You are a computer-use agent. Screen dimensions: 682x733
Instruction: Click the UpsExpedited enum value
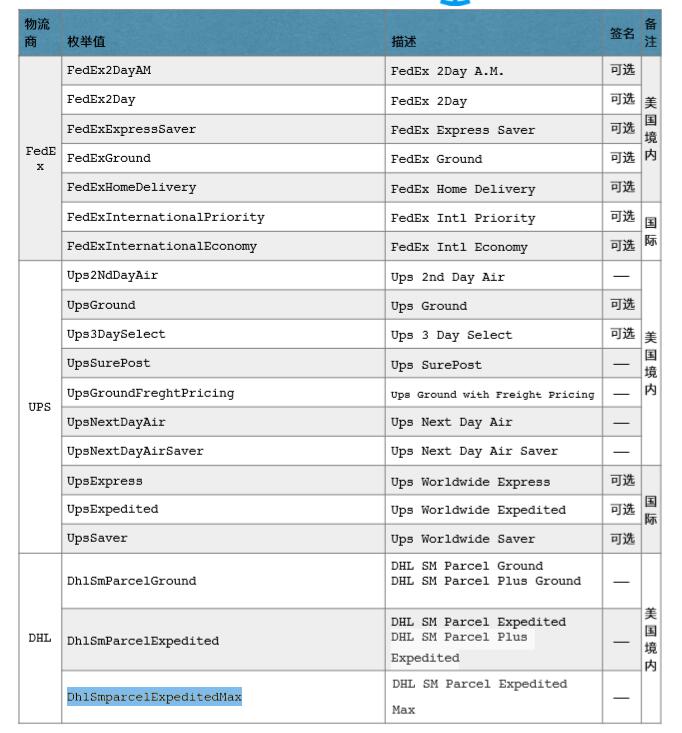click(112, 509)
